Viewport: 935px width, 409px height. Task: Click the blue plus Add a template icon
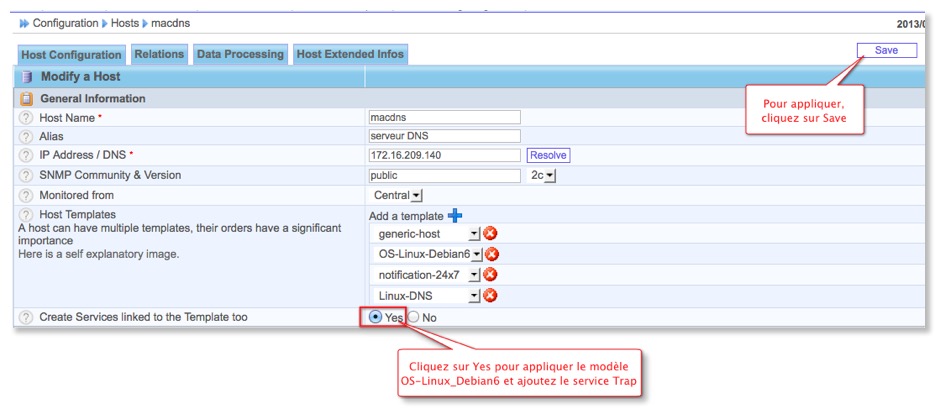[x=455, y=215]
